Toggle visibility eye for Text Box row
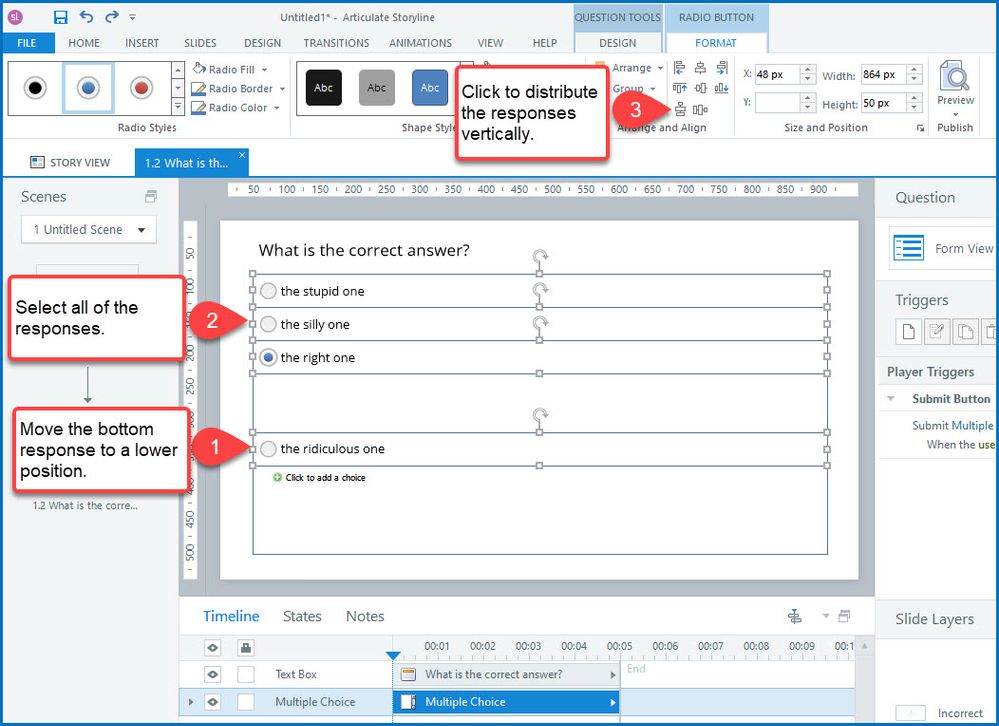 click(212, 674)
